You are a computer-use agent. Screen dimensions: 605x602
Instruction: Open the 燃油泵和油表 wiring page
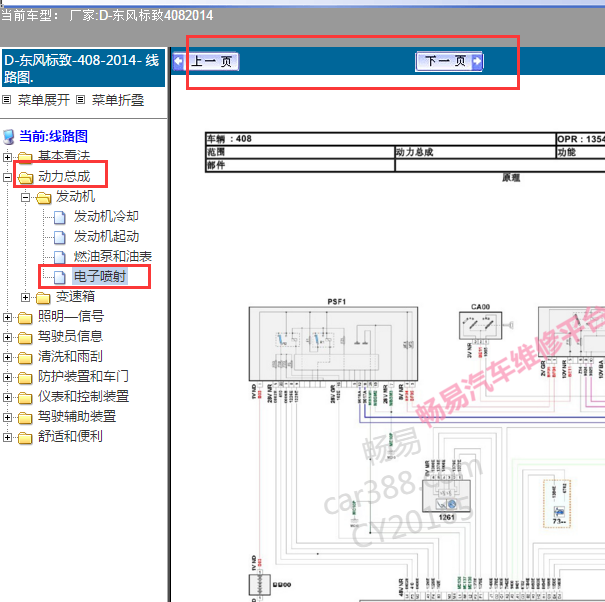click(113, 257)
